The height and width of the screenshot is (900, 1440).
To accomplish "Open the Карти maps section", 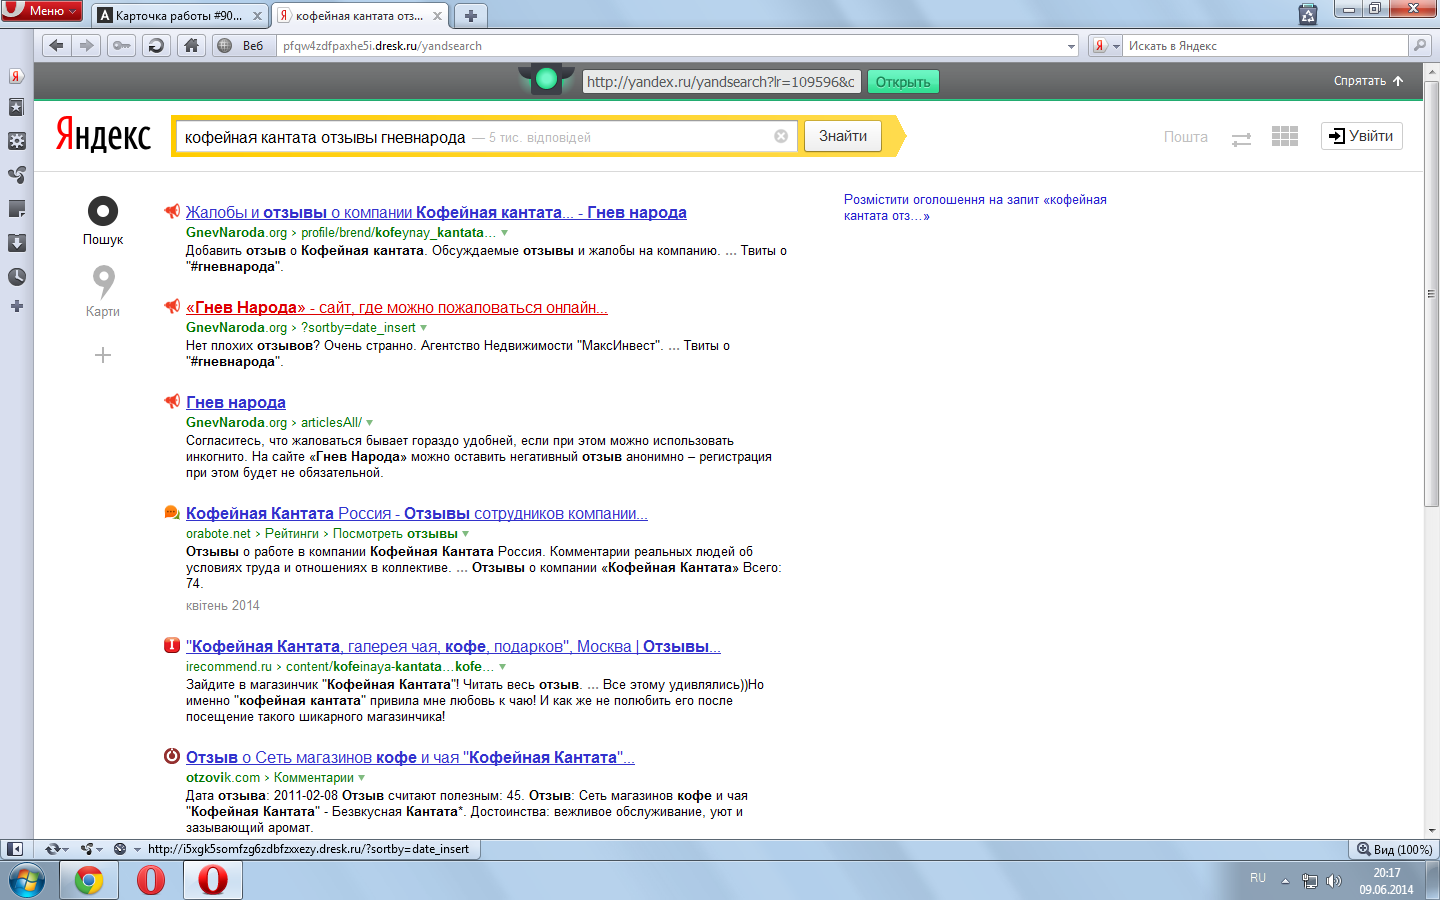I will click(103, 291).
